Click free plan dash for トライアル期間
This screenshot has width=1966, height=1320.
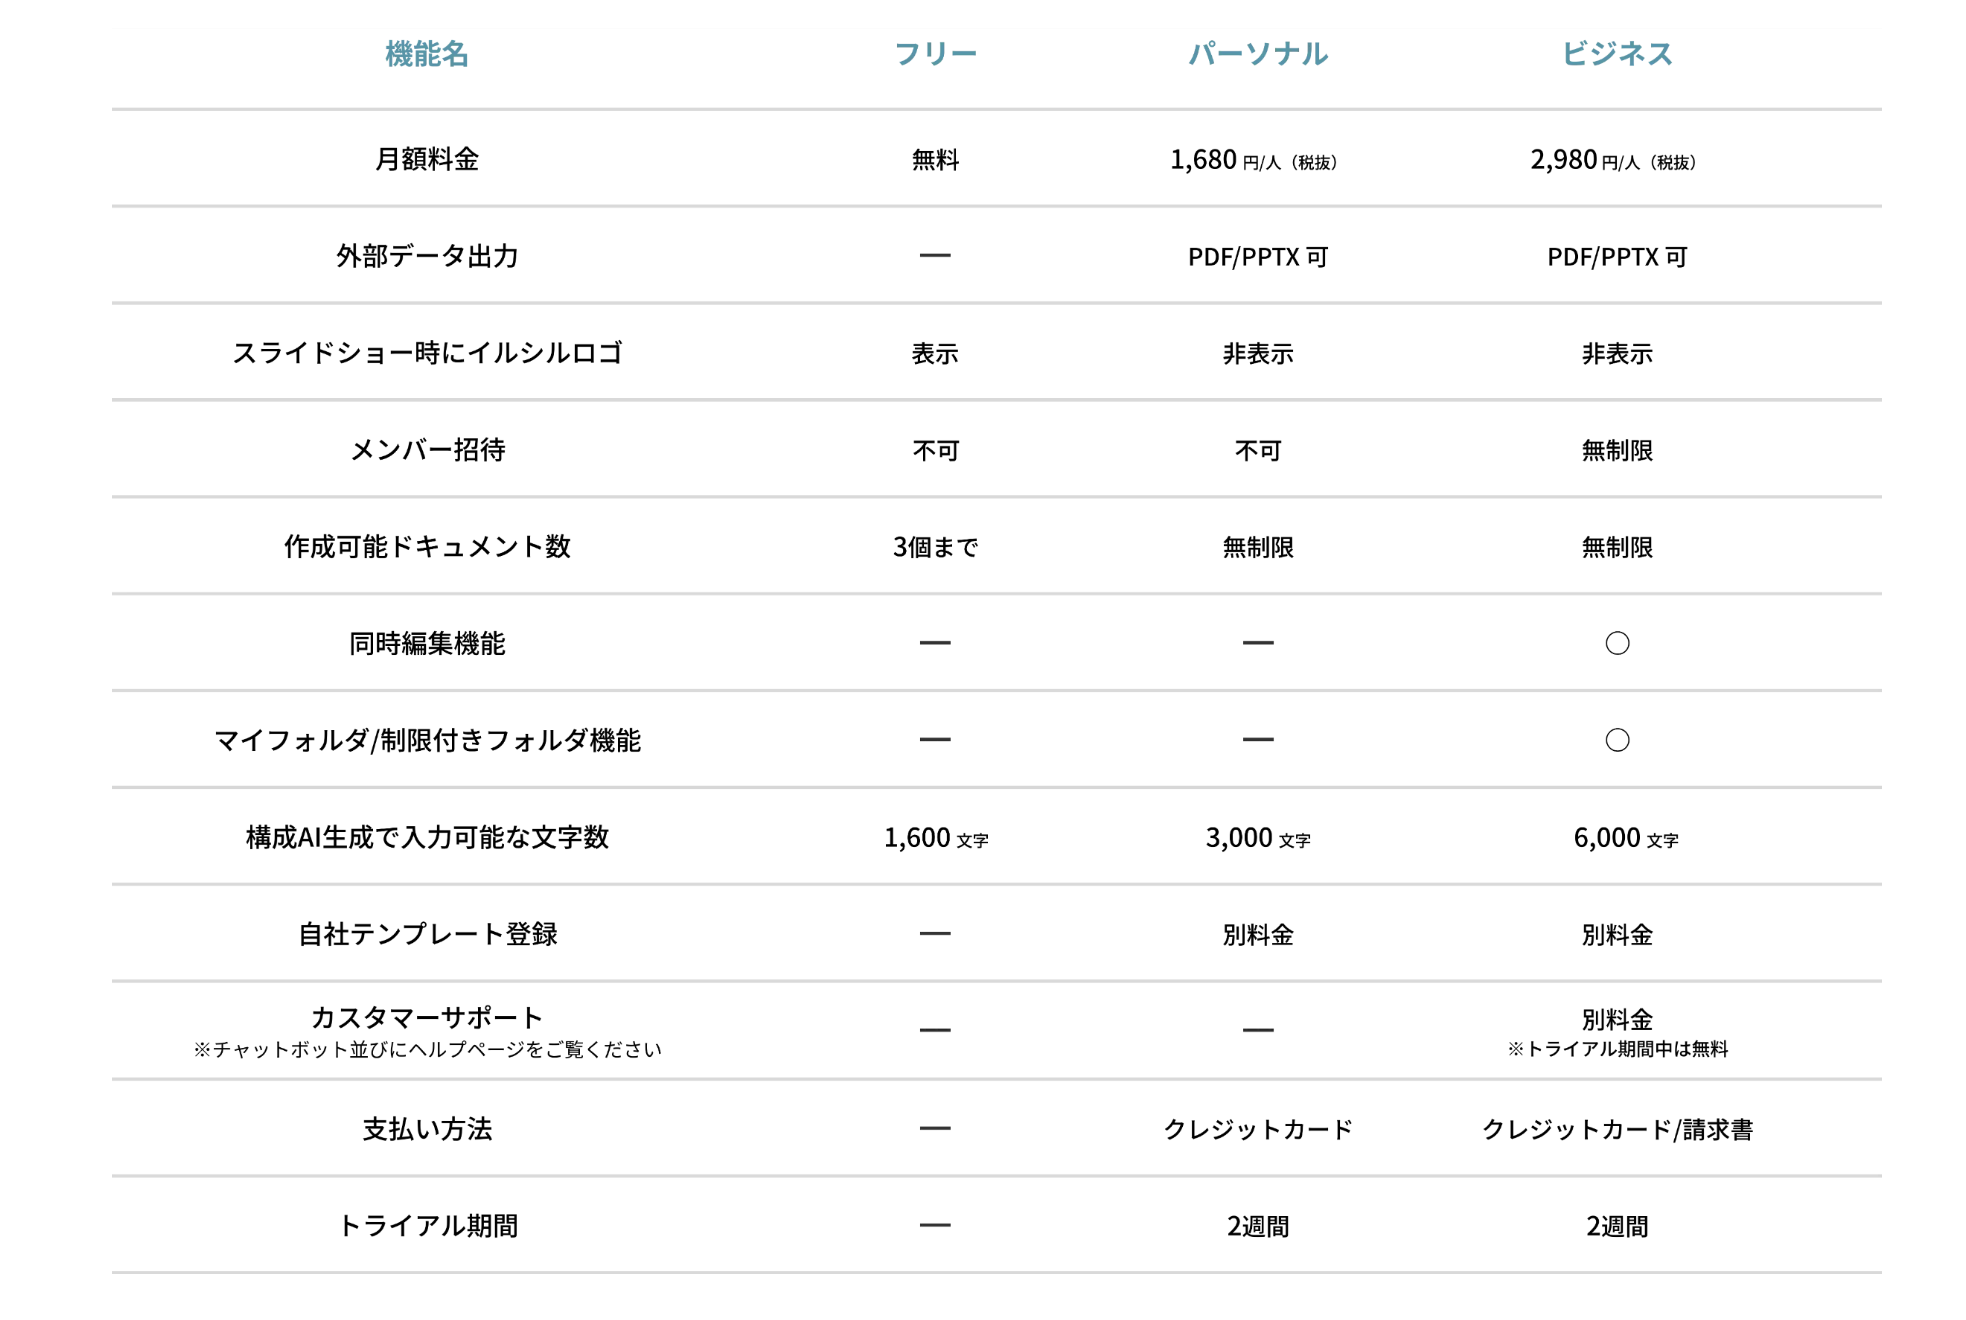[934, 1225]
